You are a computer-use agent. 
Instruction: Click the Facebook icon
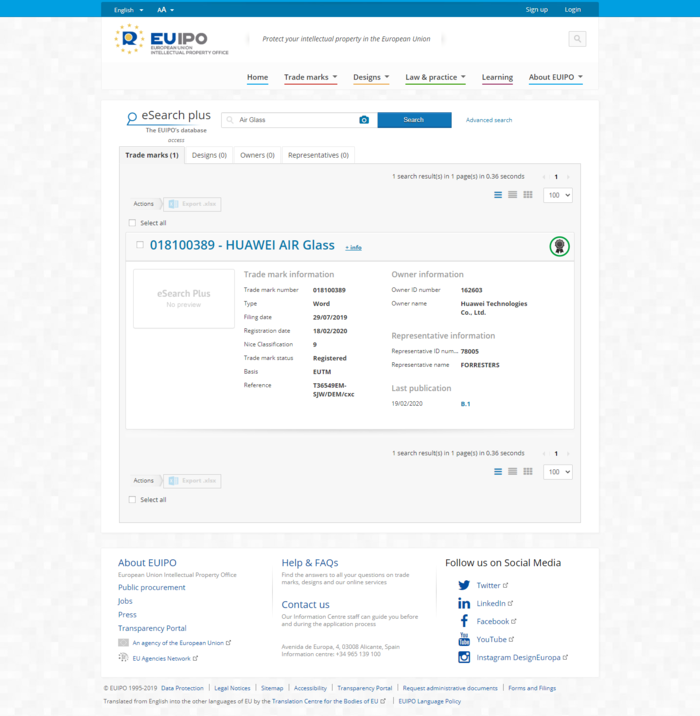pyautogui.click(x=464, y=621)
